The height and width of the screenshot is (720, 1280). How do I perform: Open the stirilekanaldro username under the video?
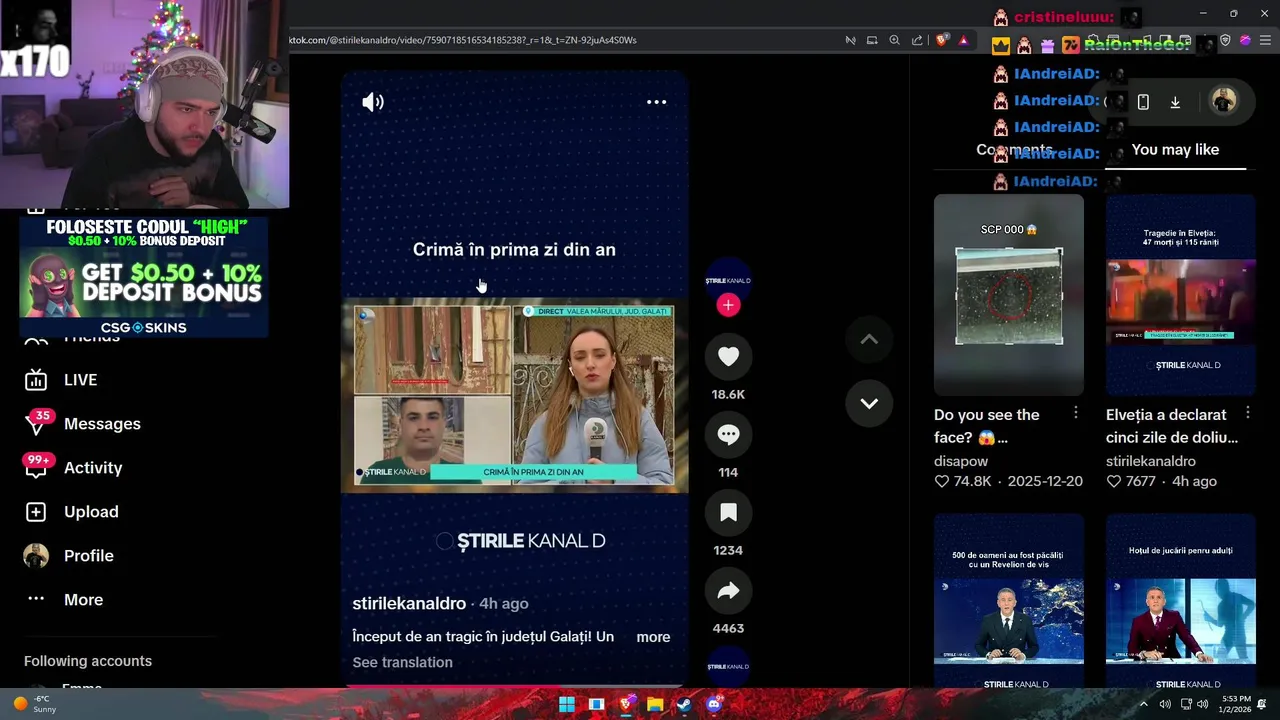click(x=409, y=604)
